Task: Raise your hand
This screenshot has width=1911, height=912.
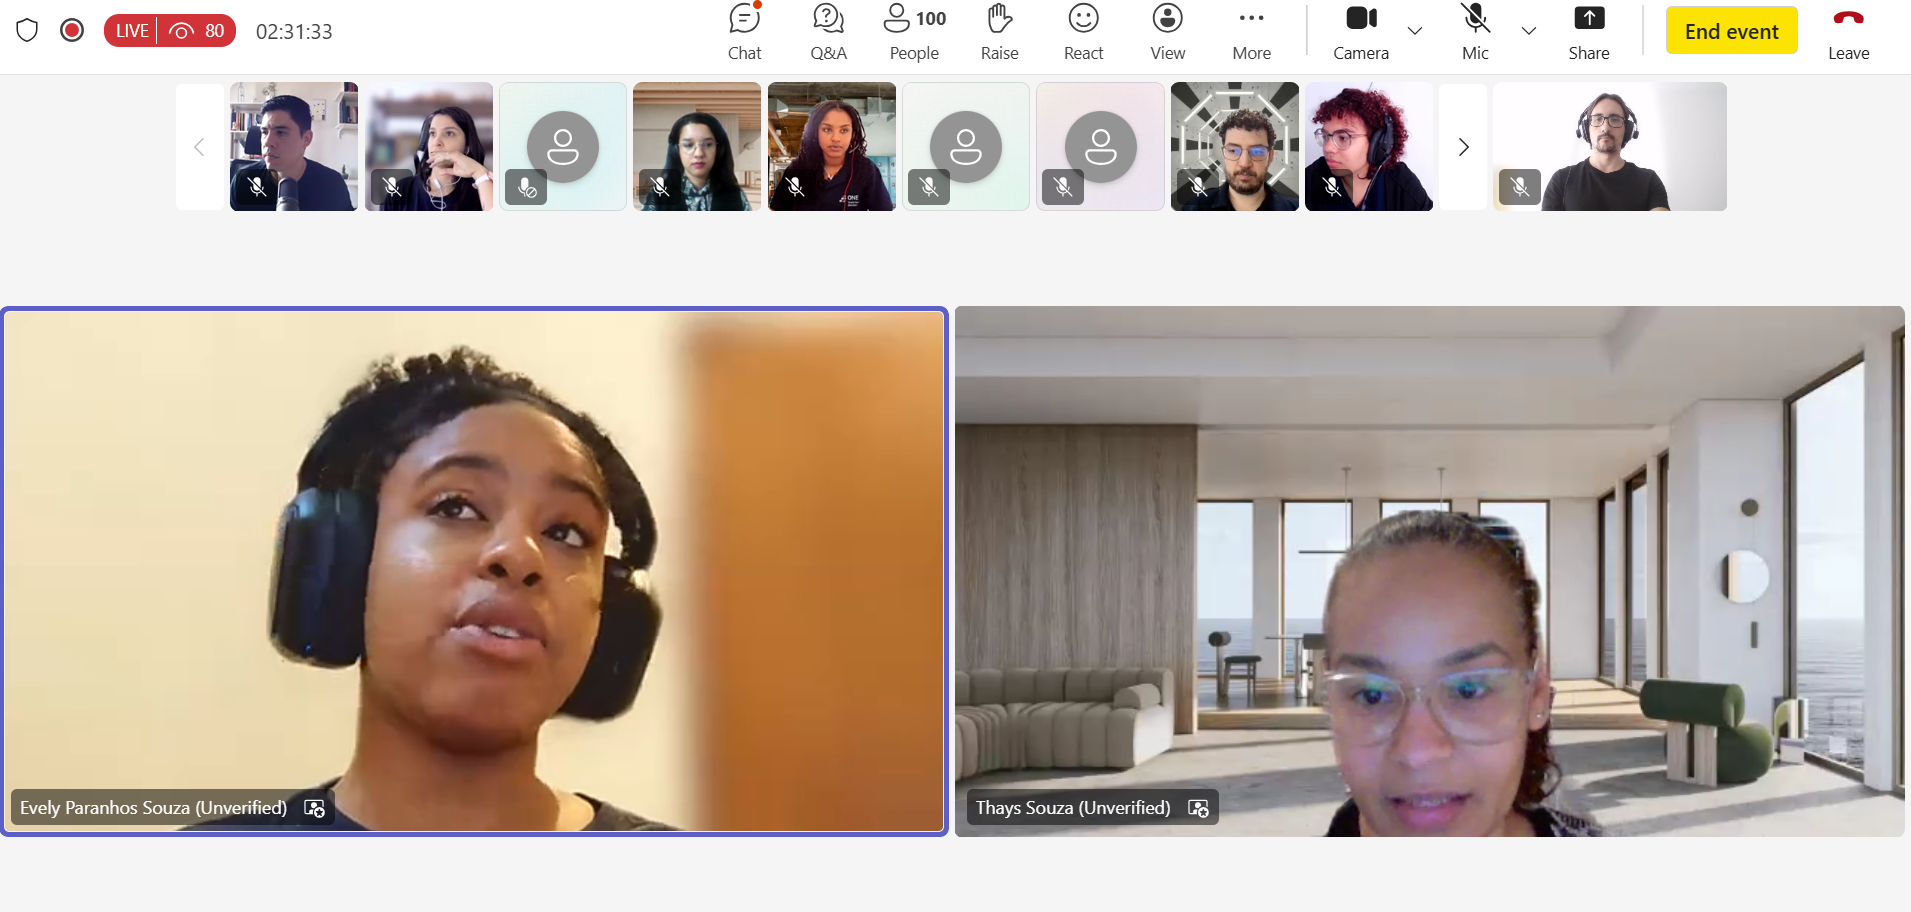Action: point(999,32)
